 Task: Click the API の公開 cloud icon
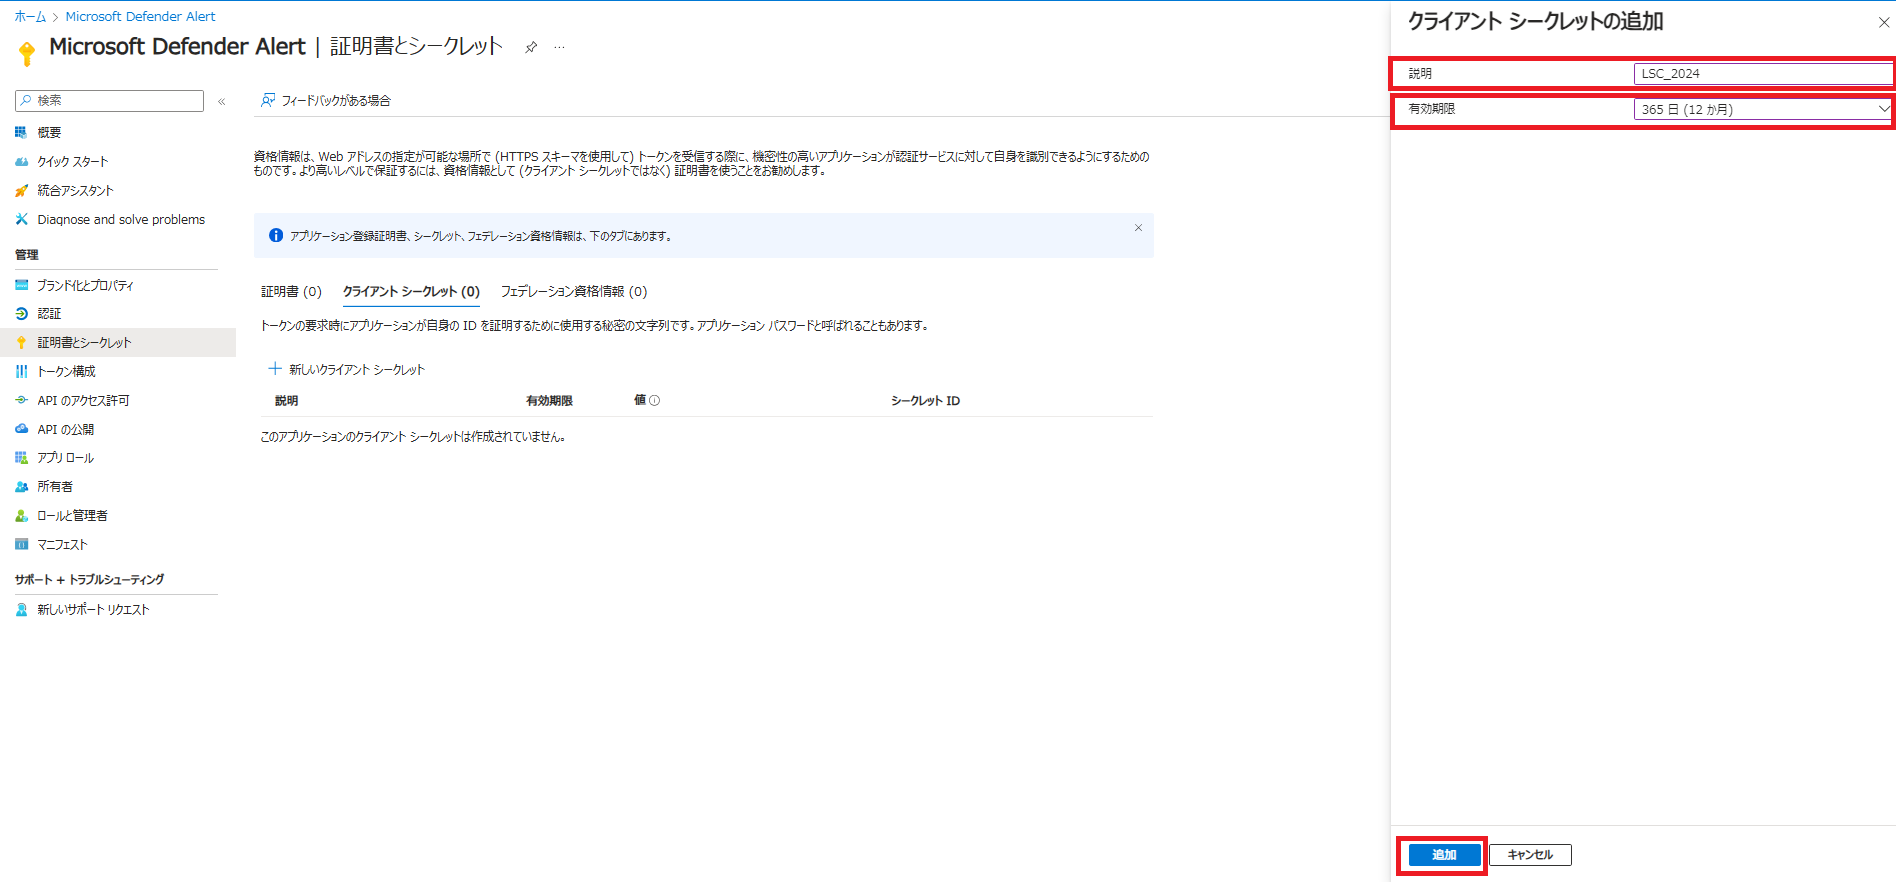click(21, 429)
